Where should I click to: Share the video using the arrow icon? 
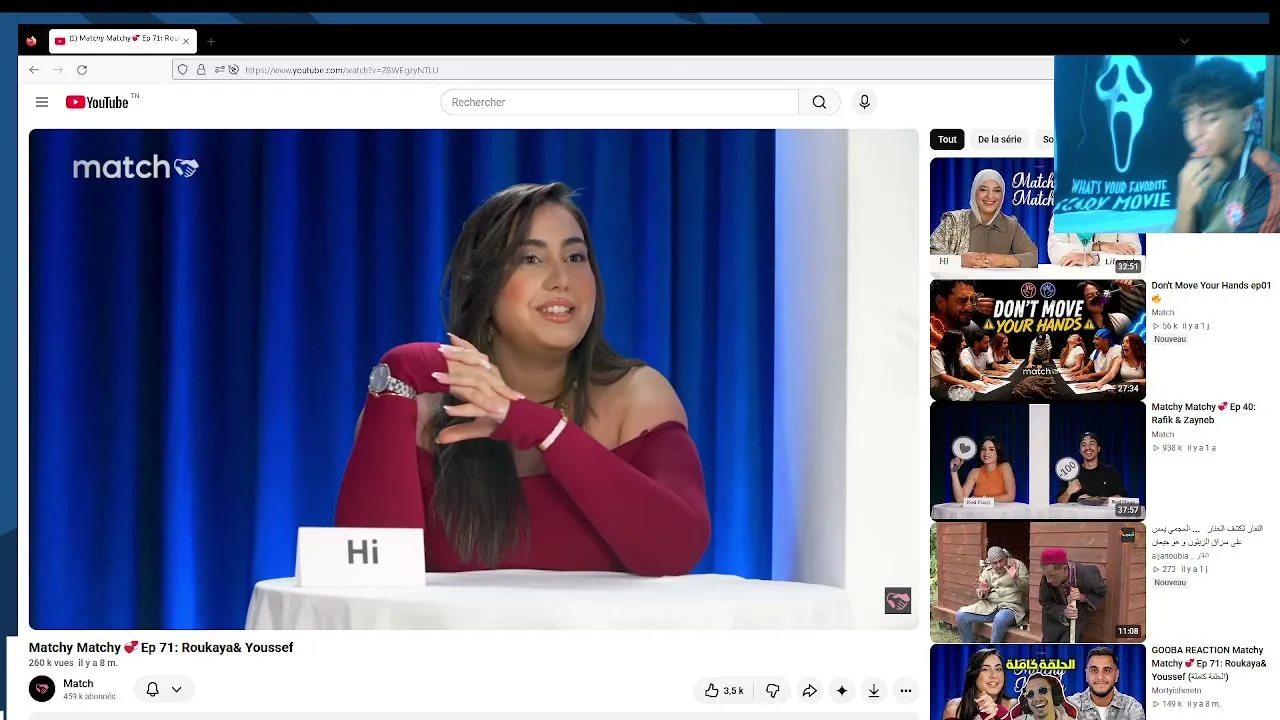(x=809, y=690)
